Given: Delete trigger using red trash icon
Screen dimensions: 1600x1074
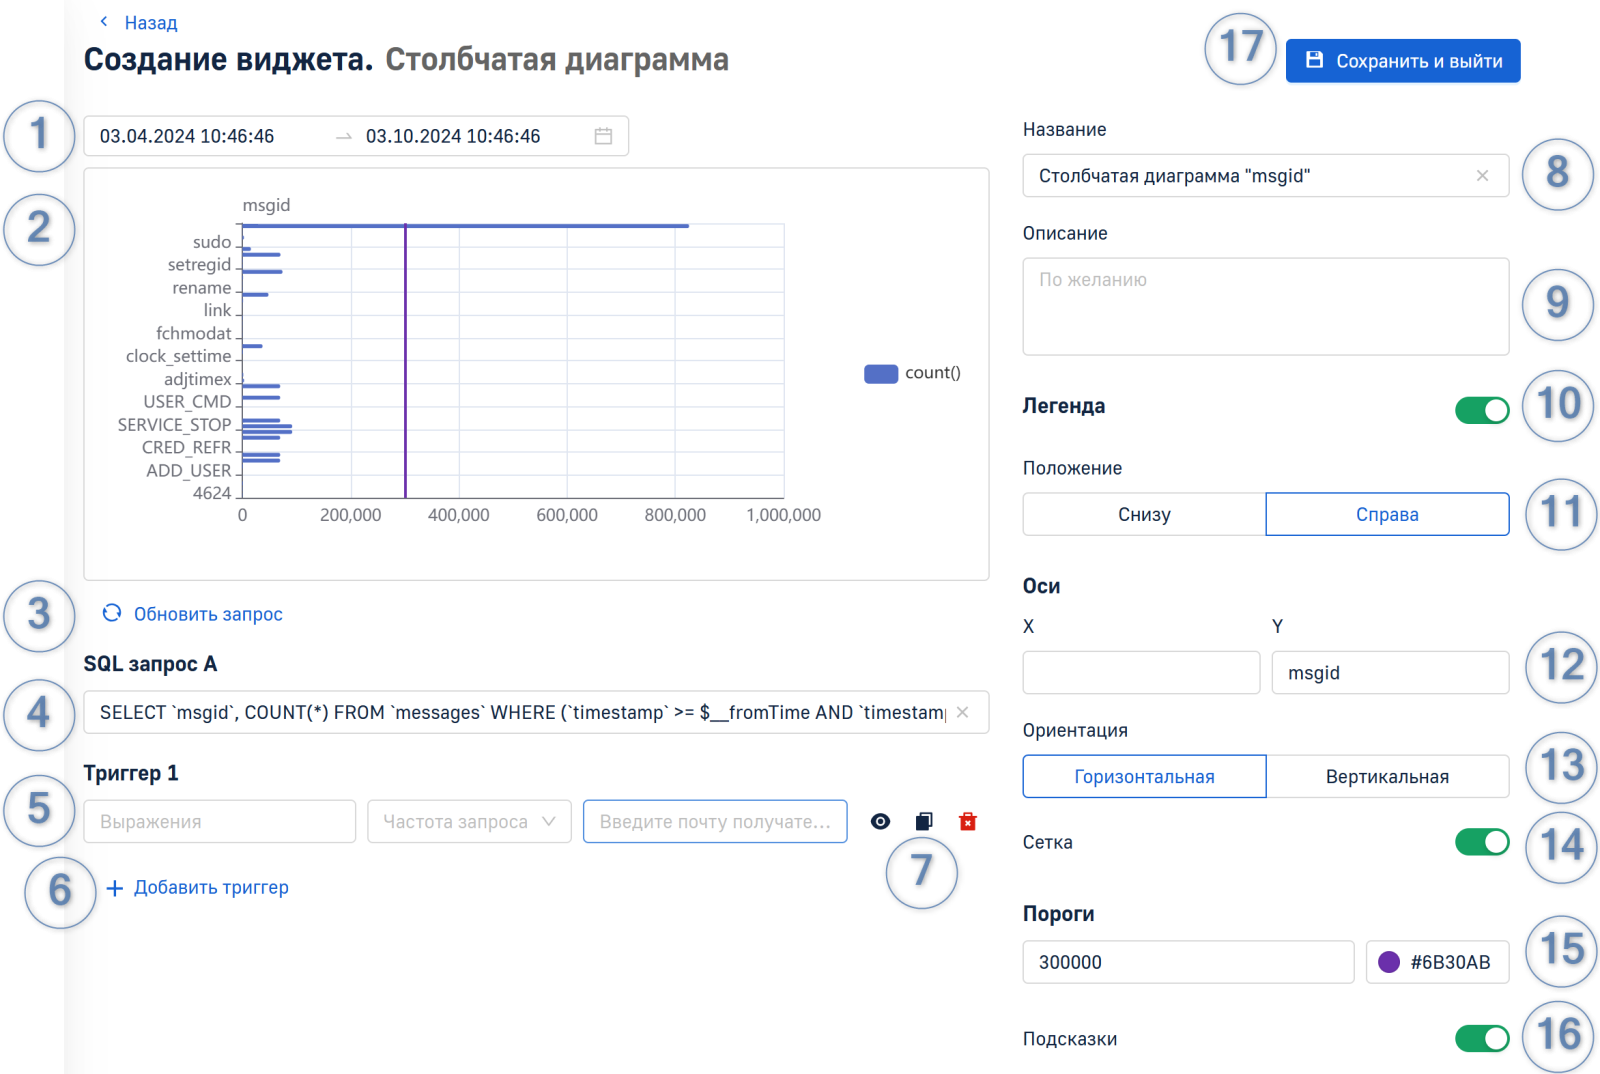Looking at the screenshot, I should pyautogui.click(x=967, y=821).
